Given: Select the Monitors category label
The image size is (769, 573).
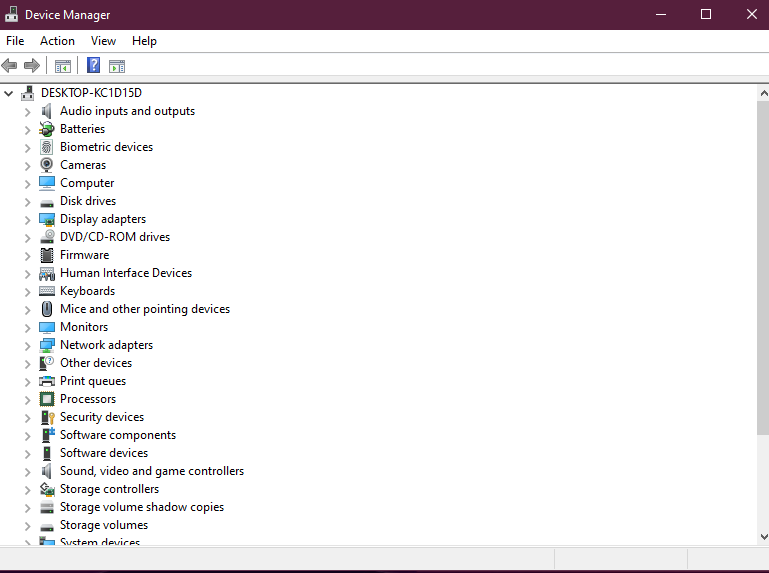Looking at the screenshot, I should tap(84, 327).
